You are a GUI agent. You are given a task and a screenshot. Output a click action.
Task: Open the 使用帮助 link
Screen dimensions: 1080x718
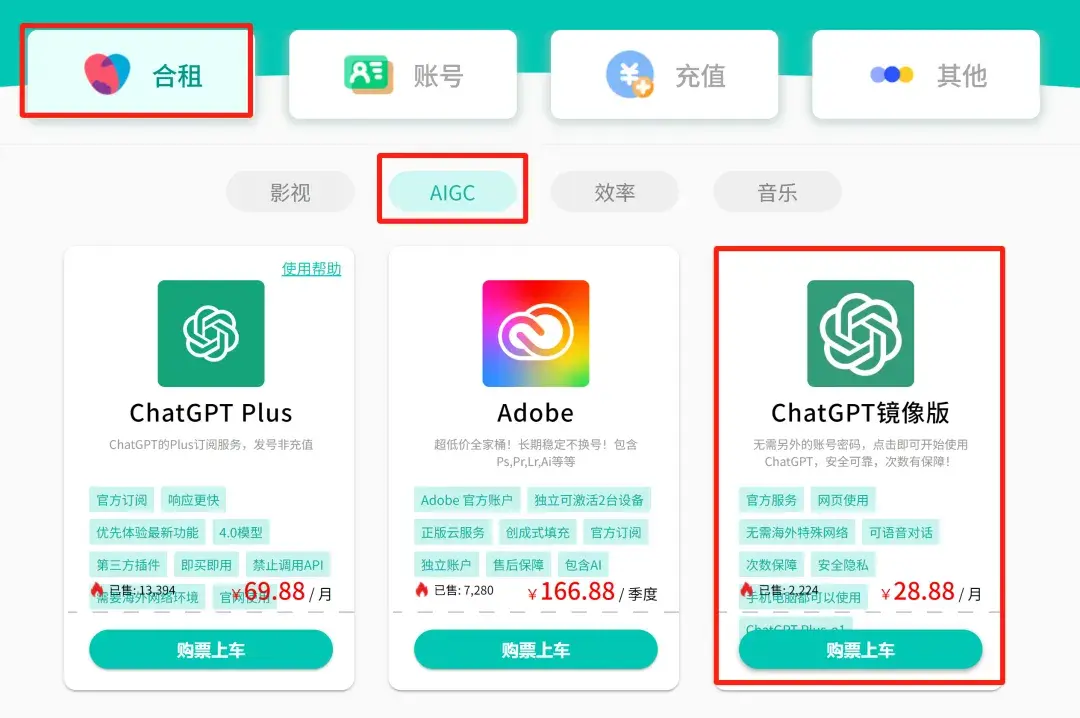click(x=311, y=269)
